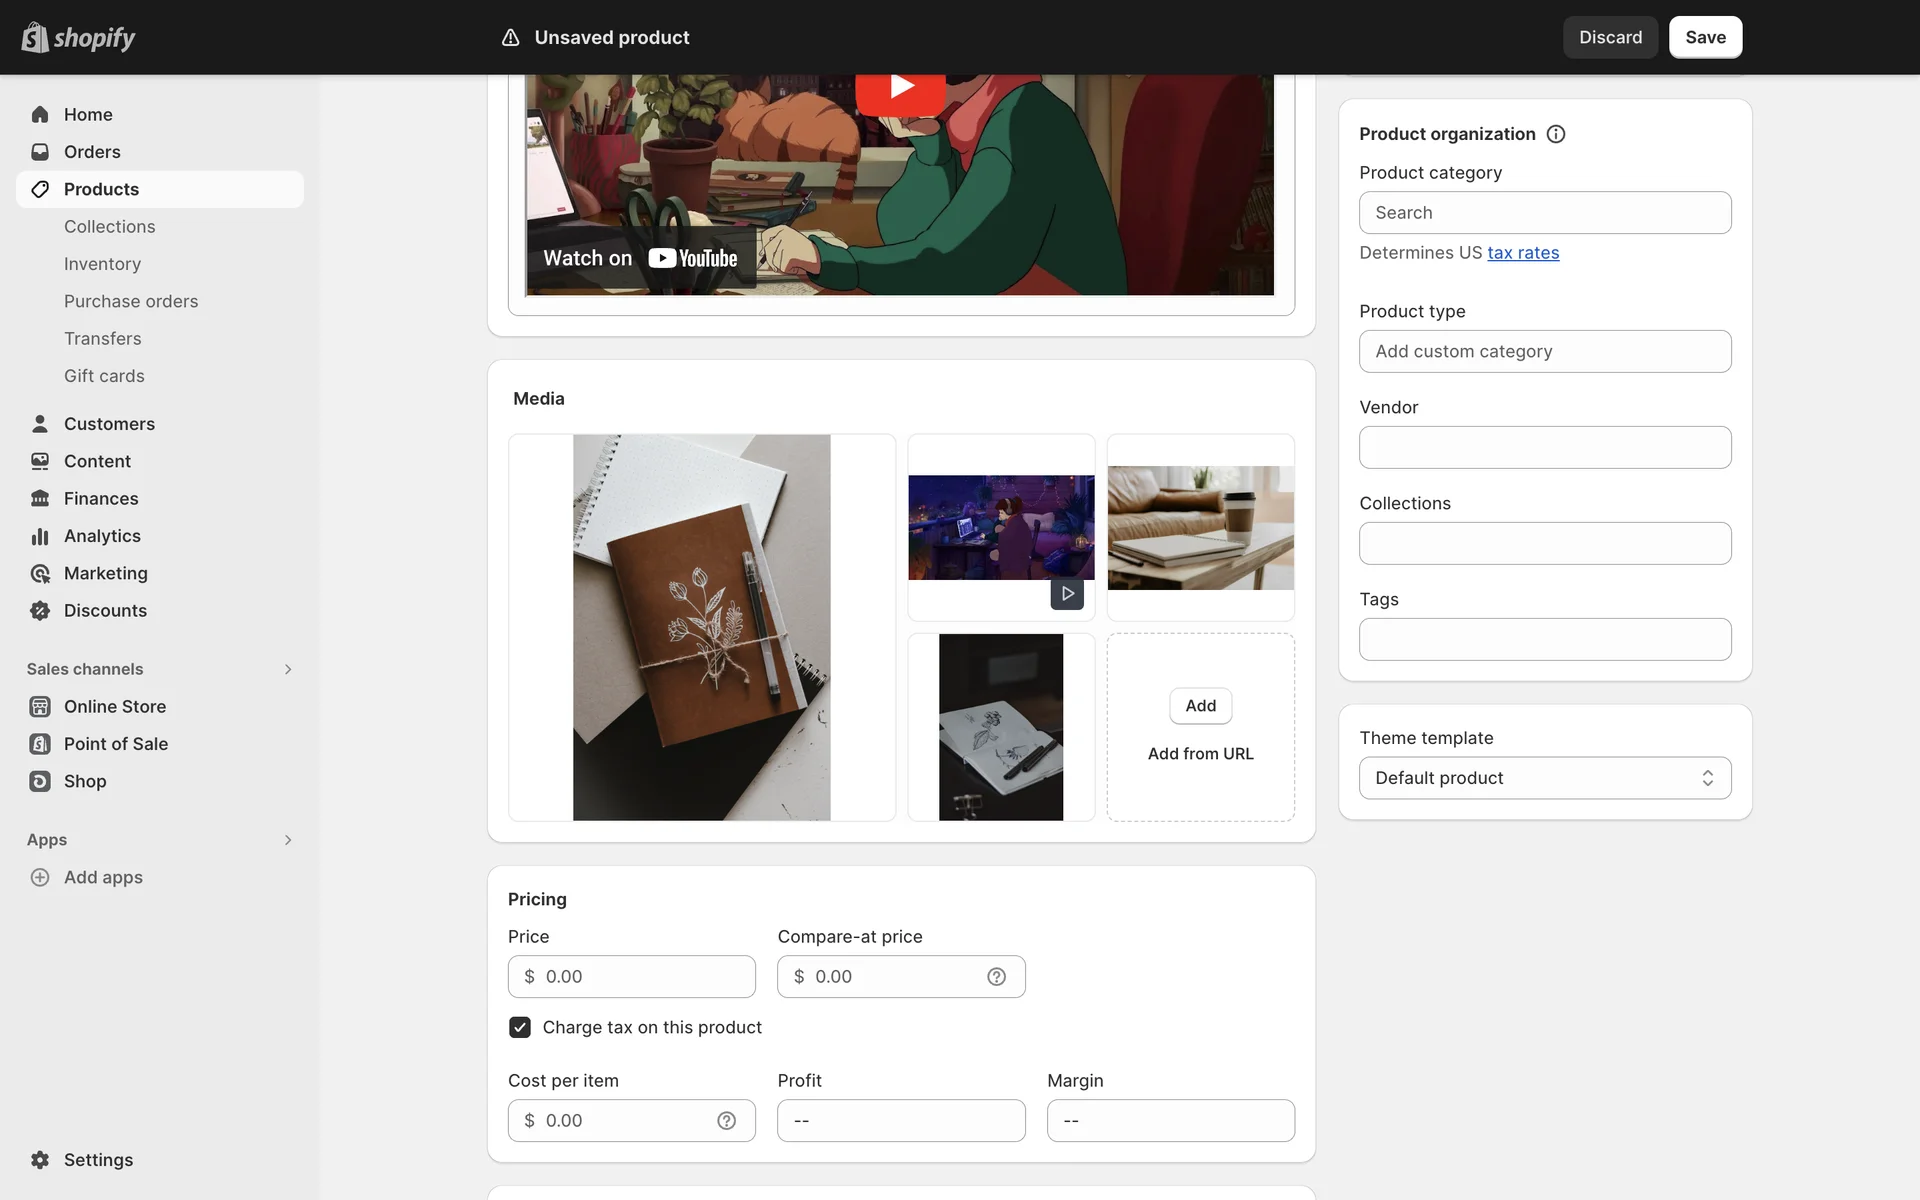Image resolution: width=1920 pixels, height=1200 pixels.
Task: Click the video play badge on media thumbnail
Action: pos(1067,593)
